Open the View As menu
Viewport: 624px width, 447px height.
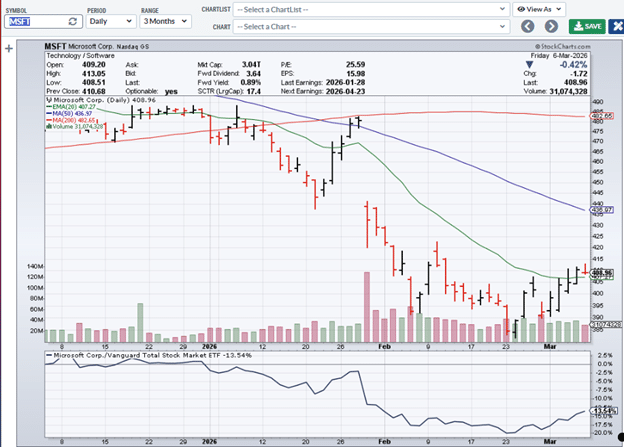539,9
